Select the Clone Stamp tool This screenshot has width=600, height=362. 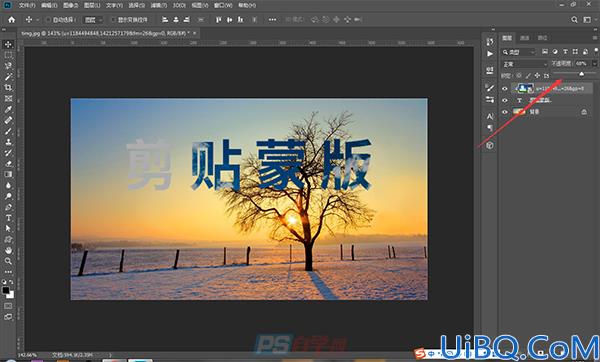click(x=8, y=142)
